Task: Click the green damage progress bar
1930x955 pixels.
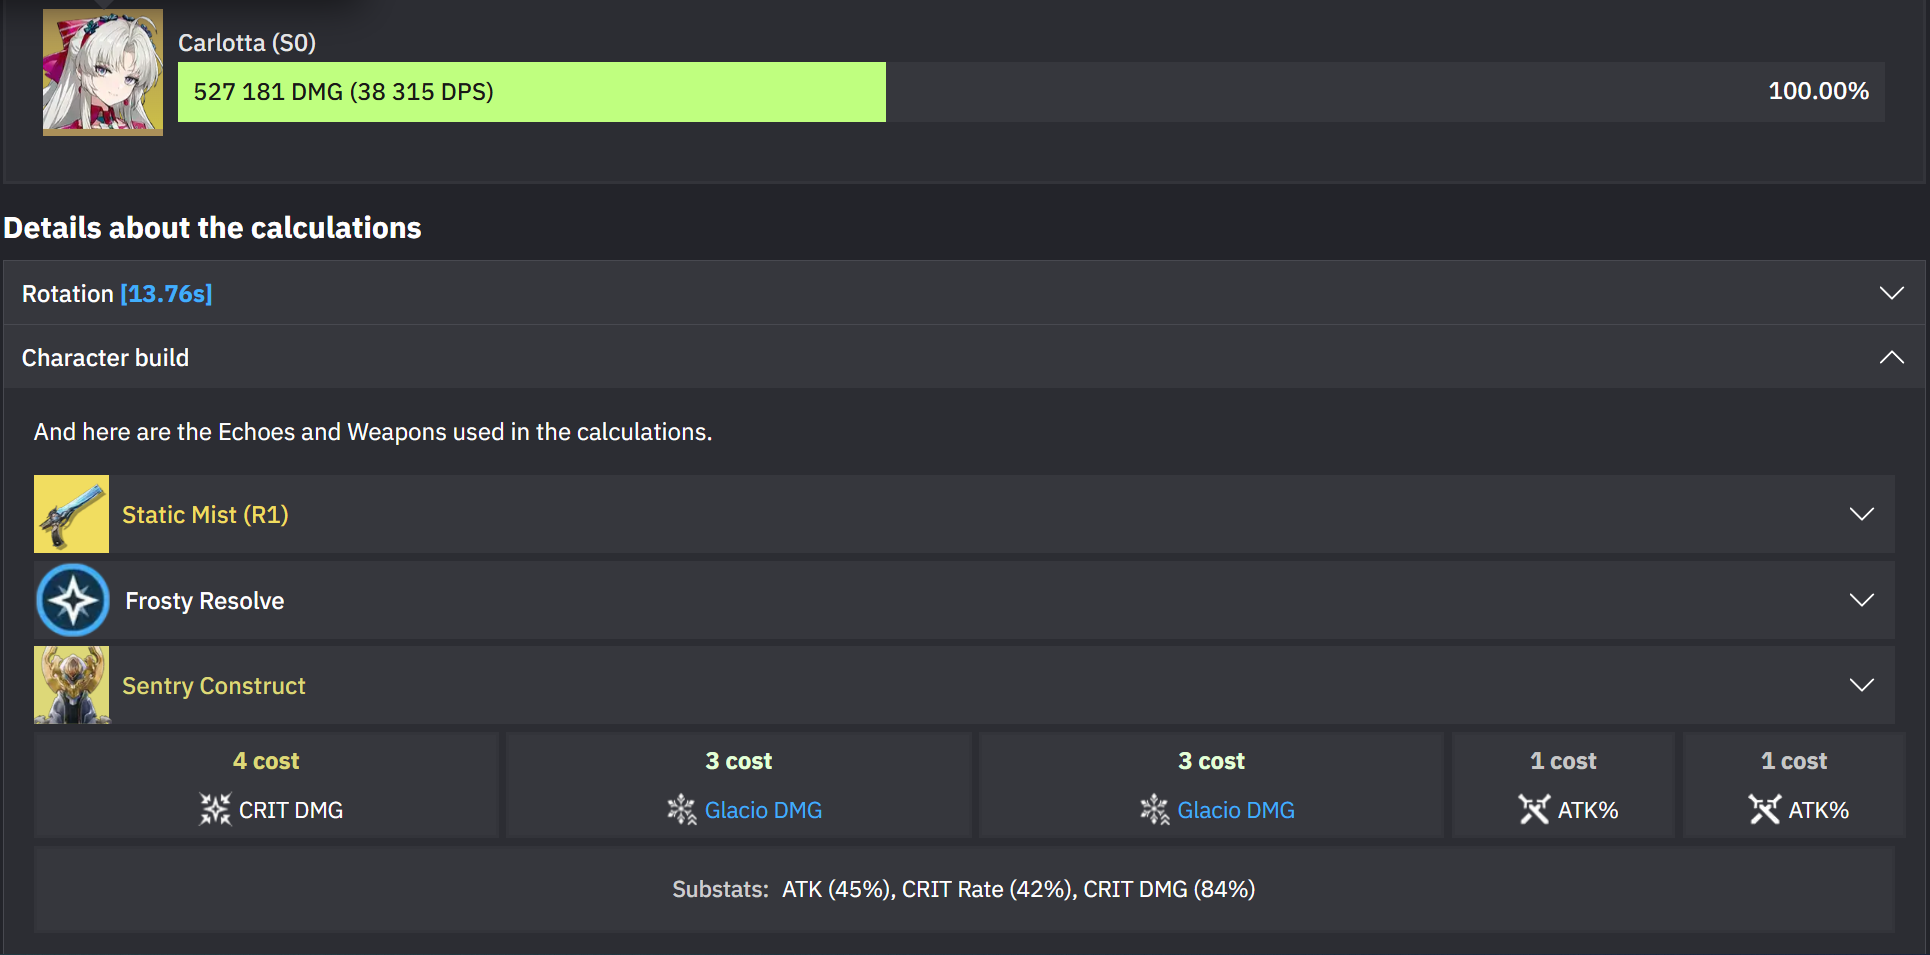Action: 532,92
